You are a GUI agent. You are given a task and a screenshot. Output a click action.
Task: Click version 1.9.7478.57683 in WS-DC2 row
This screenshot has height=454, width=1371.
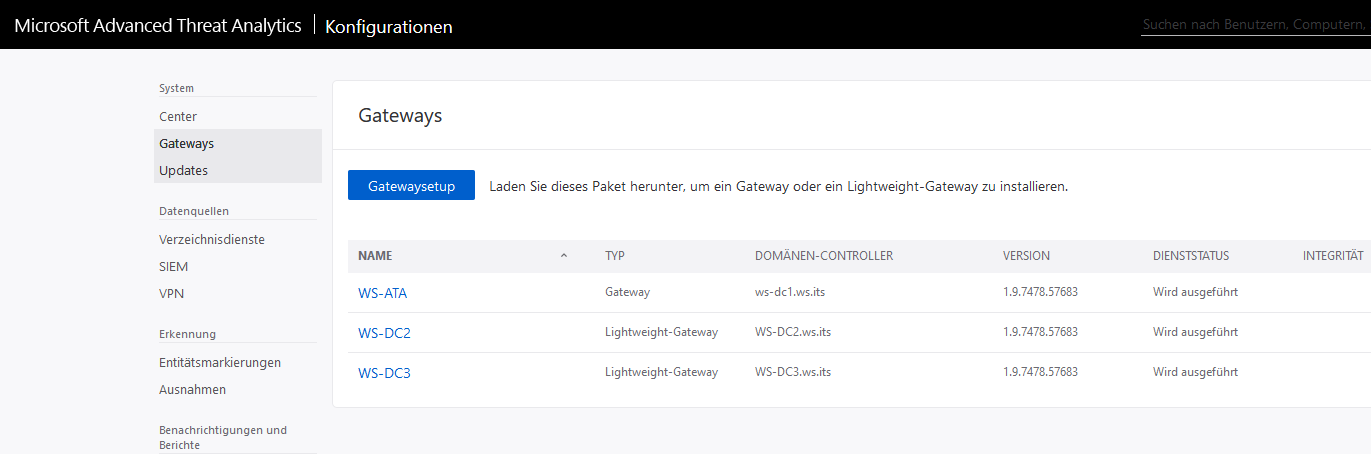(x=1040, y=332)
